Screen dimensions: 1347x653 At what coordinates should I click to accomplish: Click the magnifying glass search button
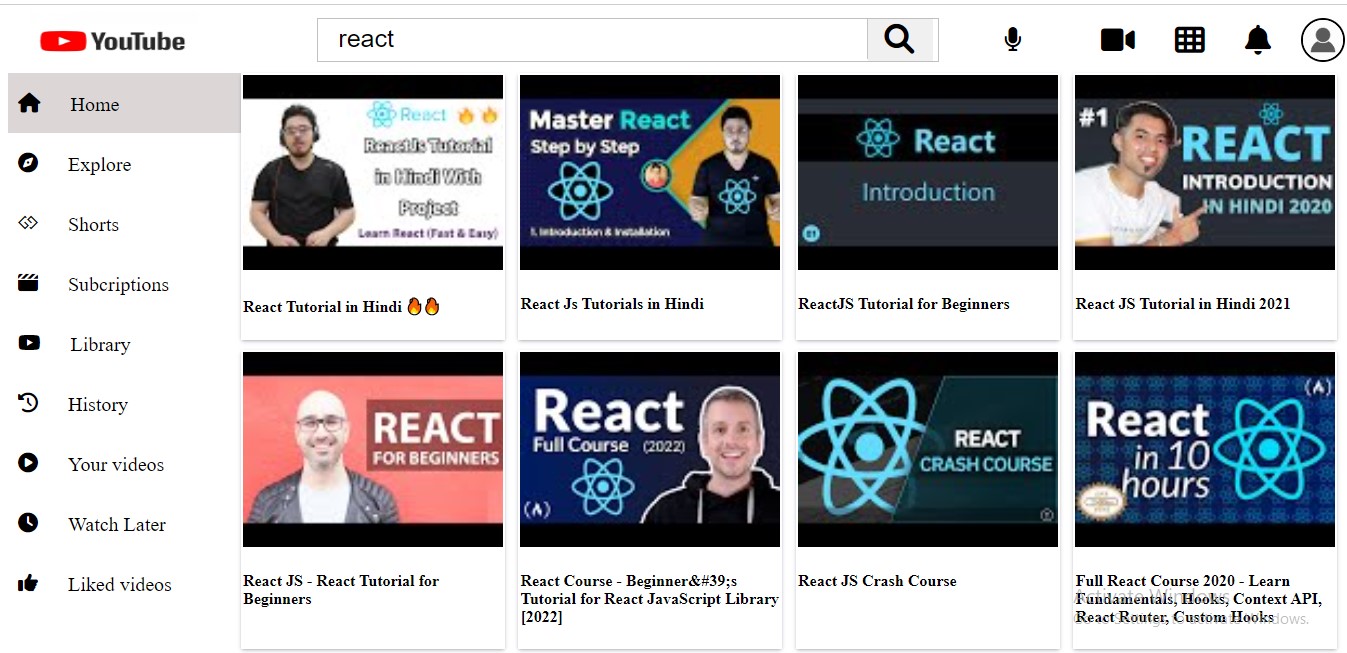tap(900, 40)
